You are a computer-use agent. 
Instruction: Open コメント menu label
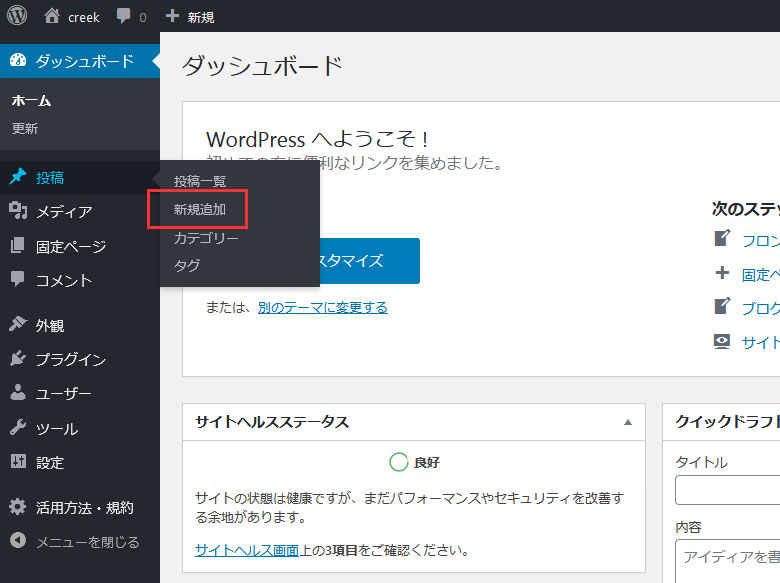64,280
